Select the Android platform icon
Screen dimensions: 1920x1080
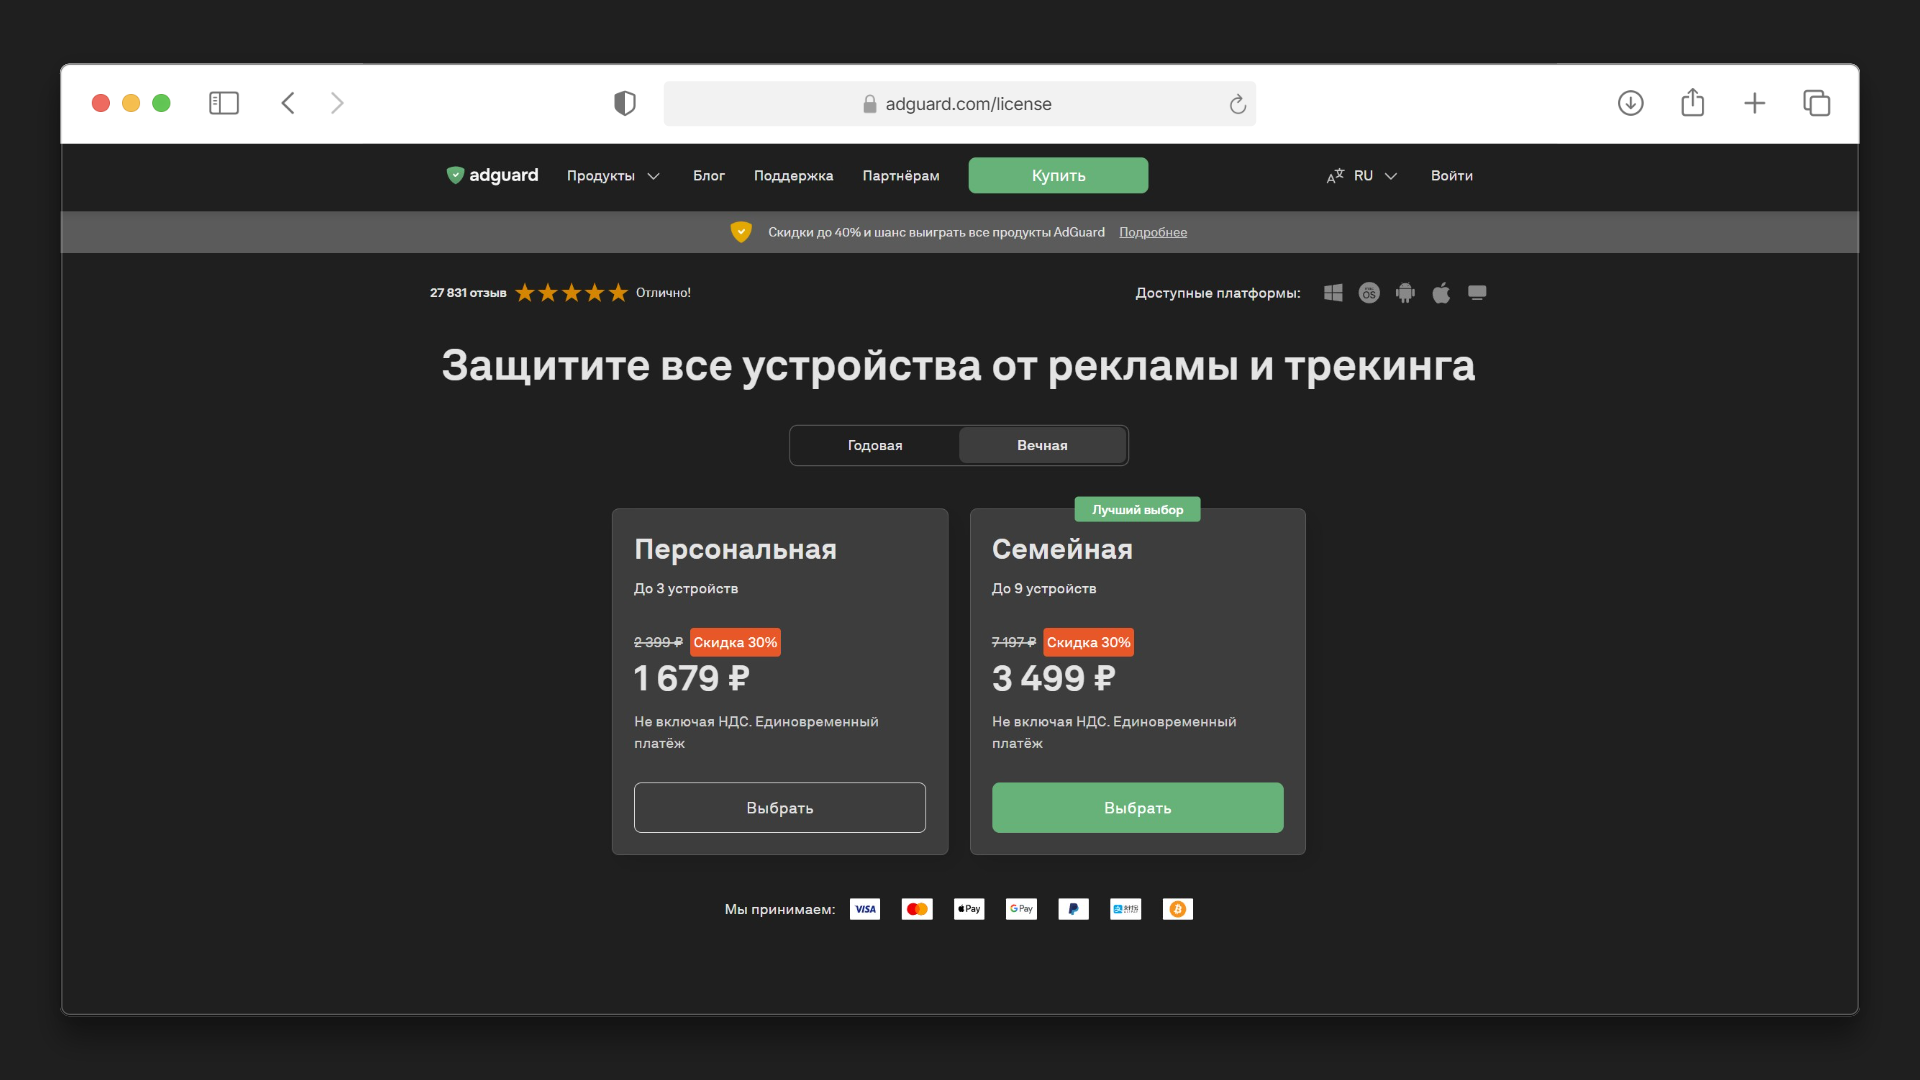pyautogui.click(x=1405, y=292)
